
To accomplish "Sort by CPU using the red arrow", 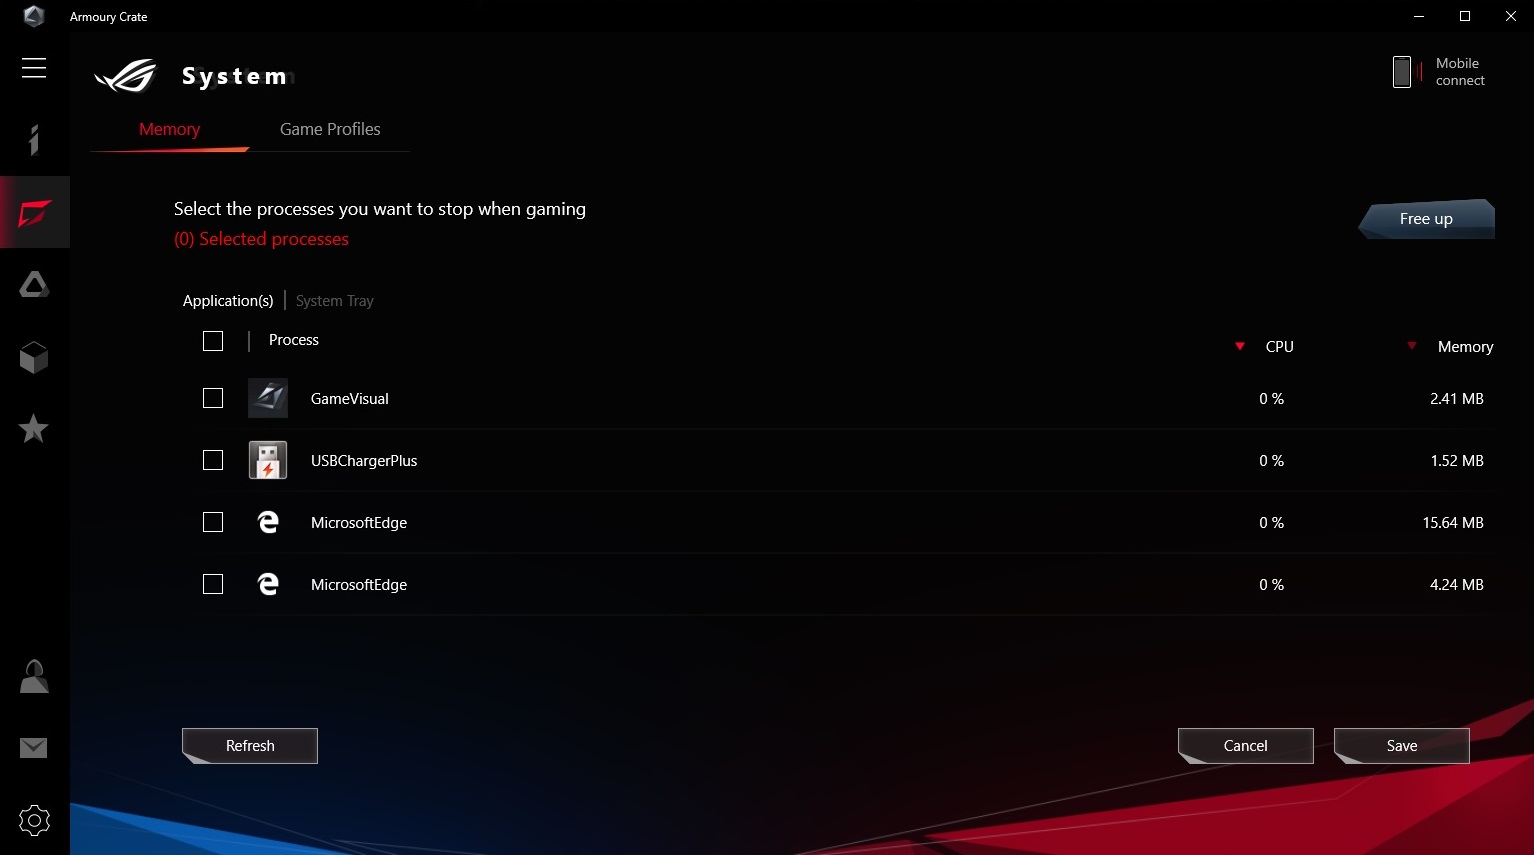I will (1240, 347).
